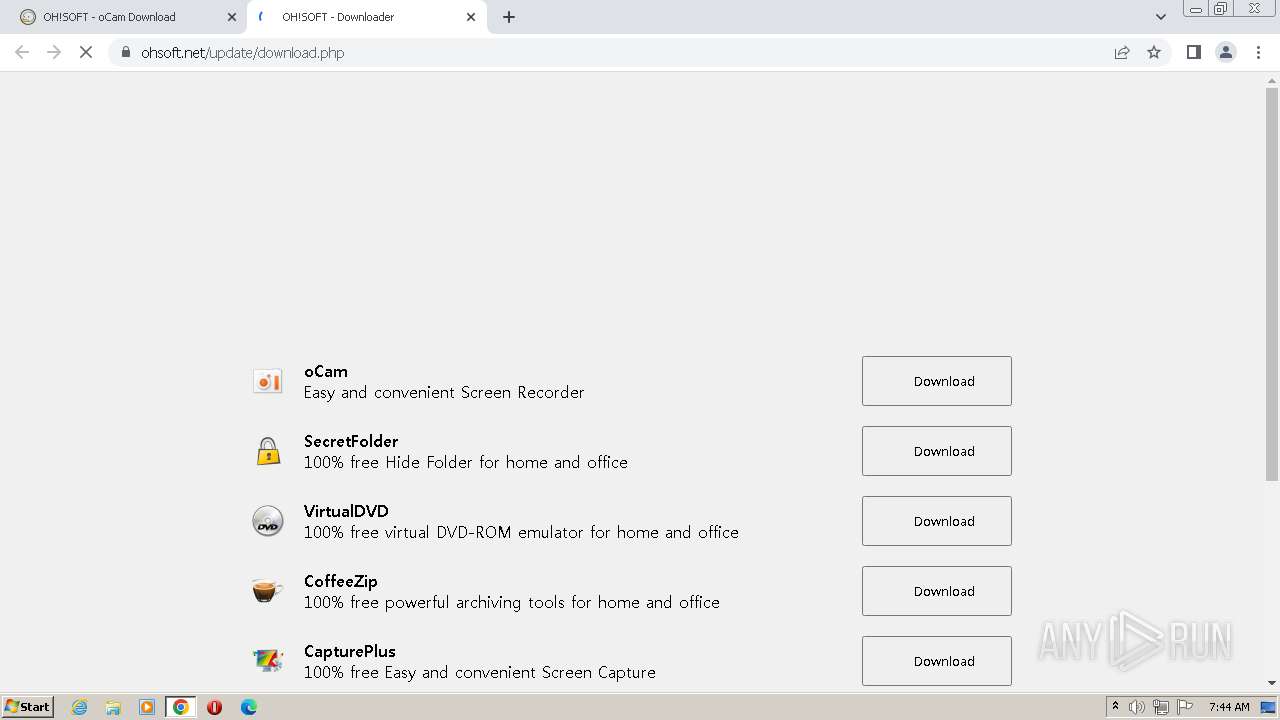The height and width of the screenshot is (720, 1280).
Task: Download VirtualDVD
Action: [937, 521]
